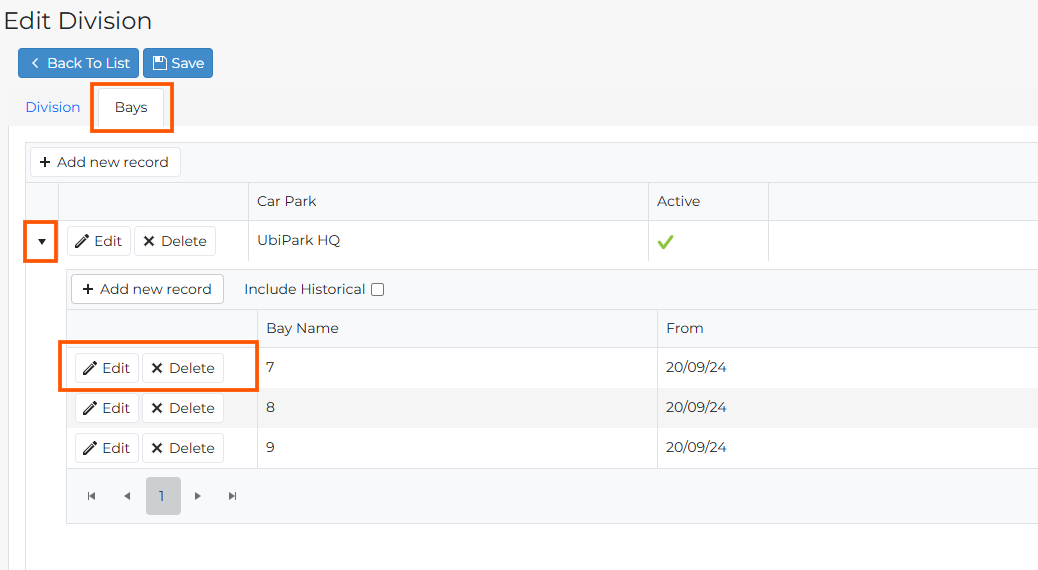Go to next page of bays
The width and height of the screenshot is (1038, 570).
(197, 496)
